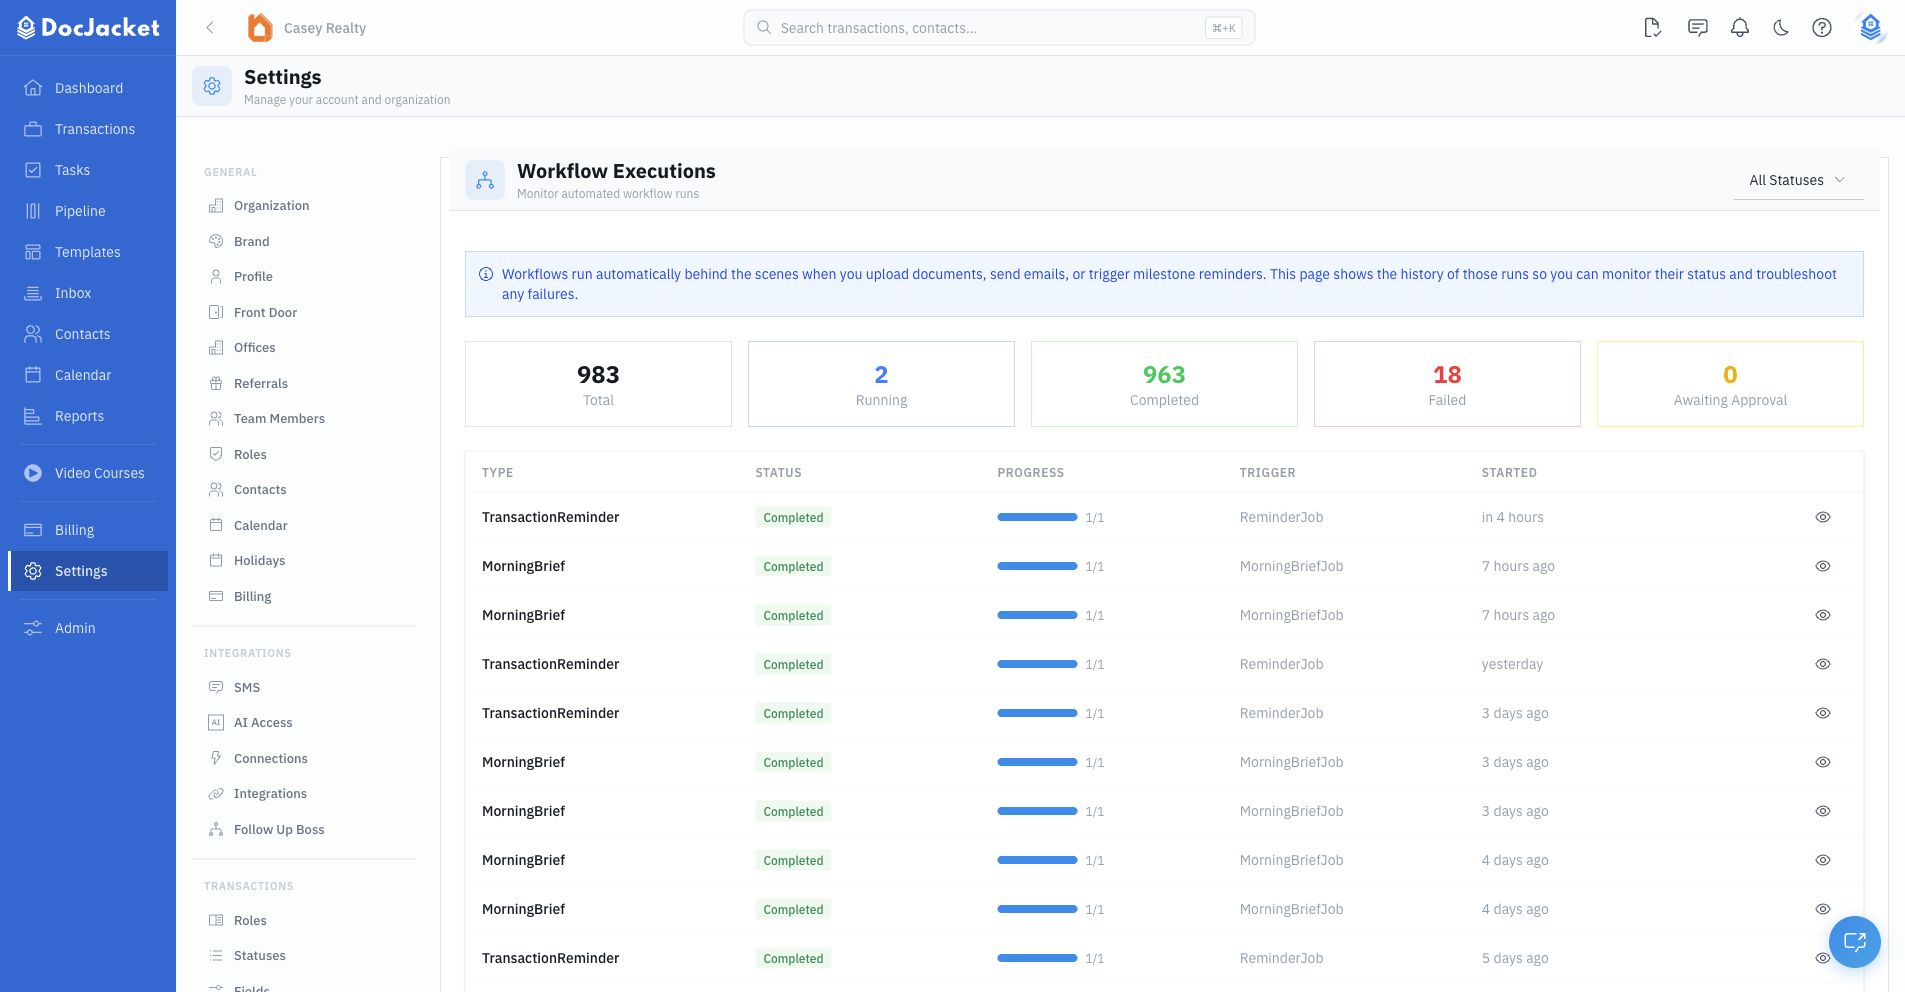Click the Video Courses play icon
This screenshot has width=1905, height=992.
click(33, 473)
